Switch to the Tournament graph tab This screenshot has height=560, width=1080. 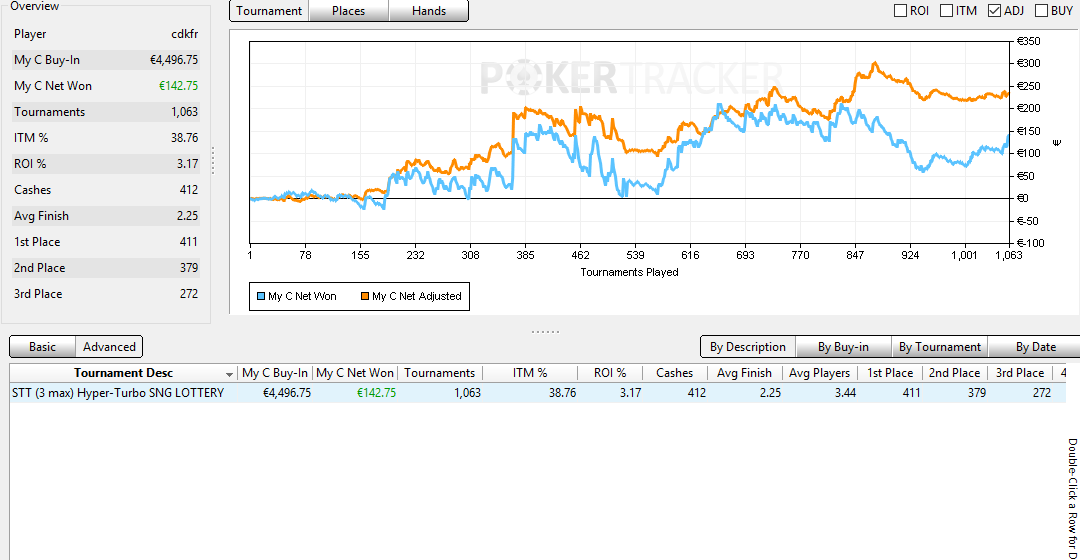coord(269,11)
